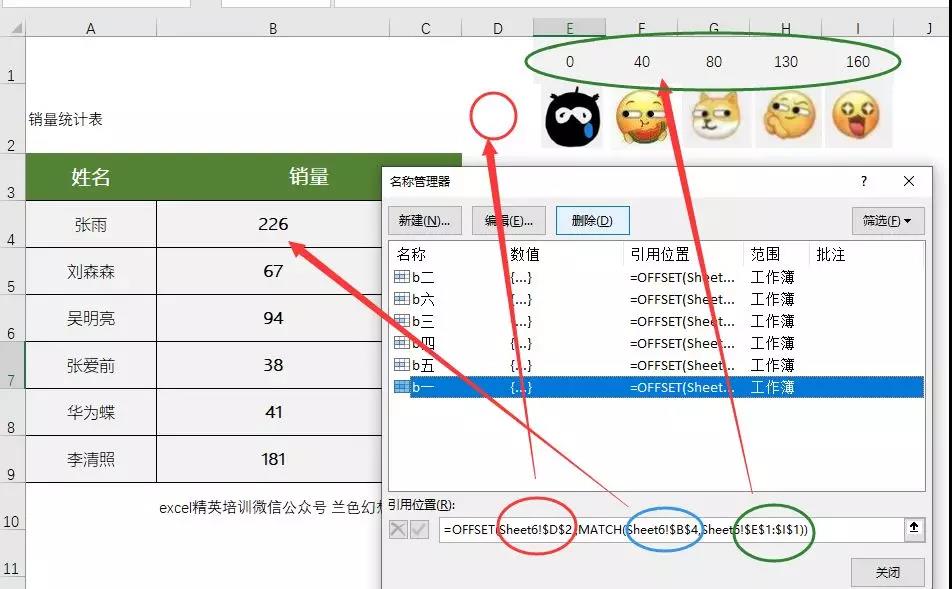Viewport: 952px width, 589px height.
Task: Click the sales value 181
Action: 273,460
